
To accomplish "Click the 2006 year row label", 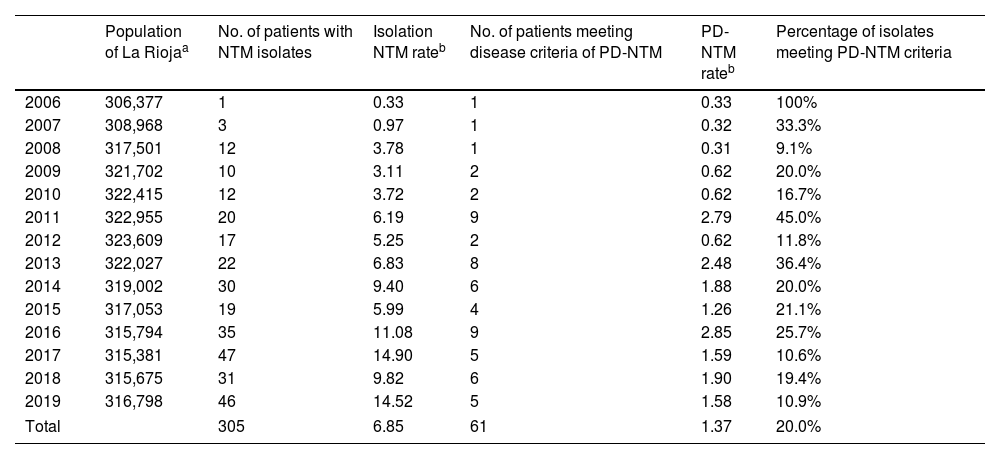I will (x=42, y=102).
